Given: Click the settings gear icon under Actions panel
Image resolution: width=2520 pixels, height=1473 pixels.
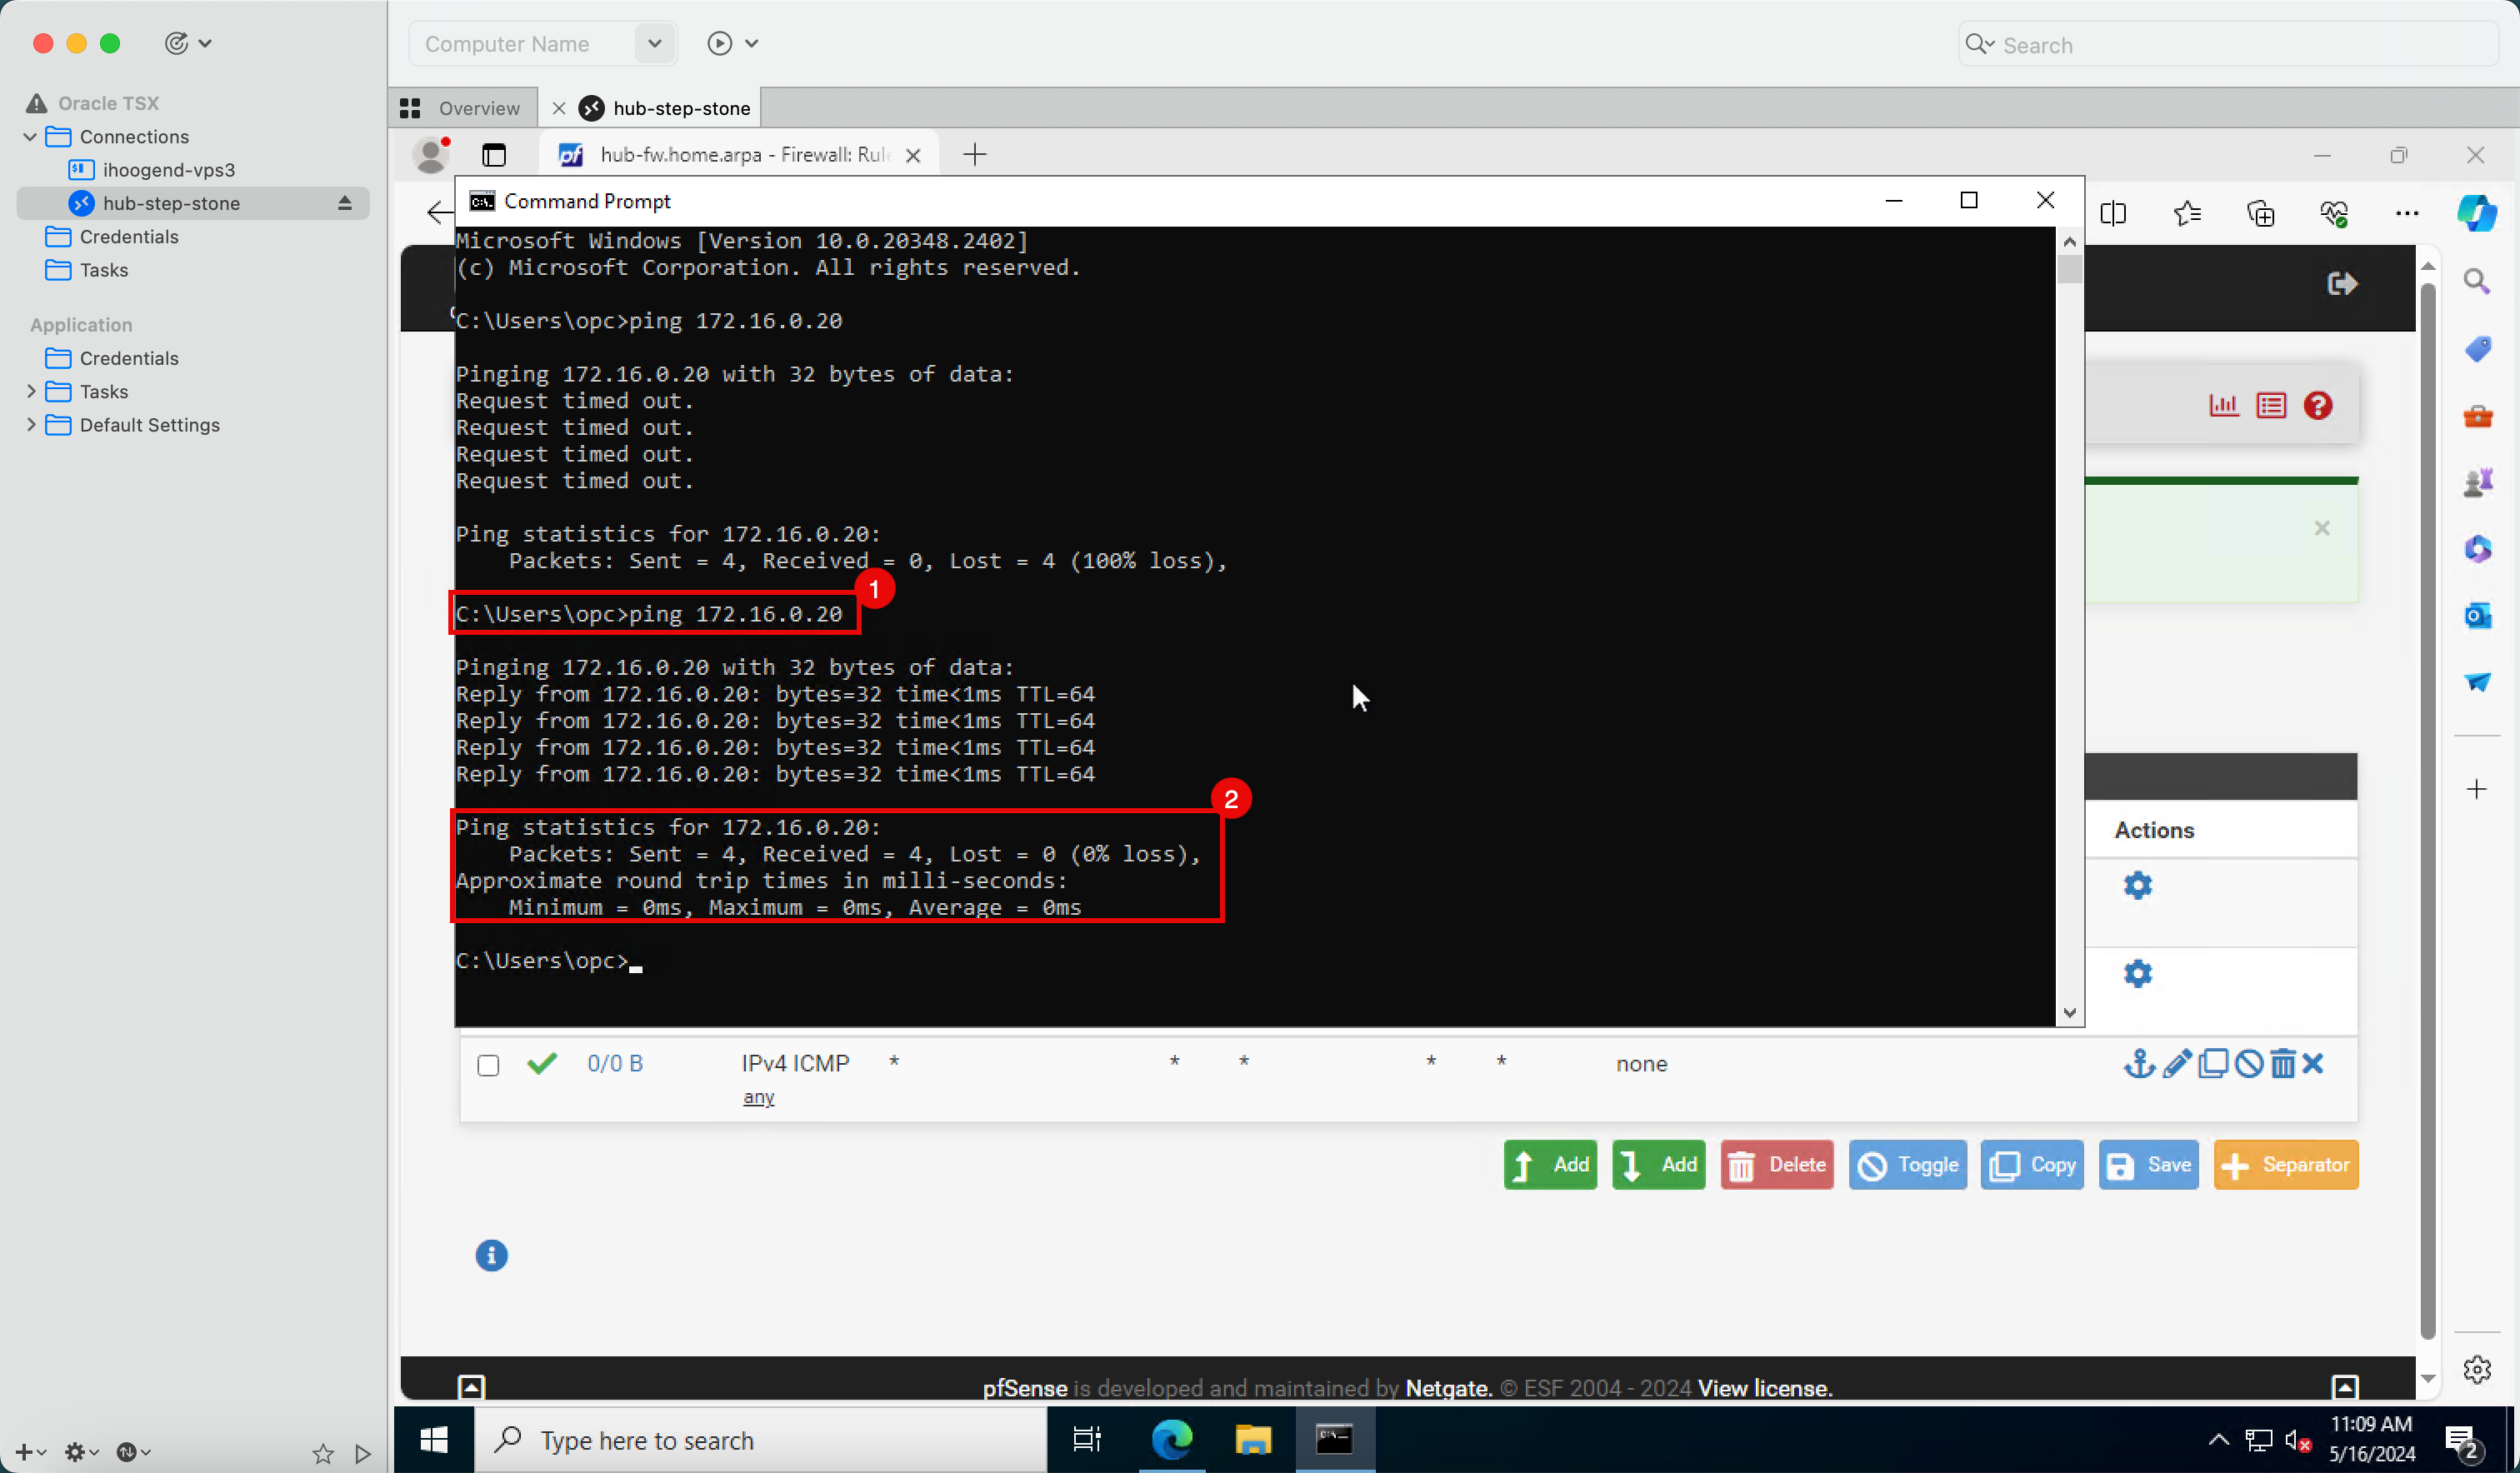Looking at the screenshot, I should point(2137,886).
